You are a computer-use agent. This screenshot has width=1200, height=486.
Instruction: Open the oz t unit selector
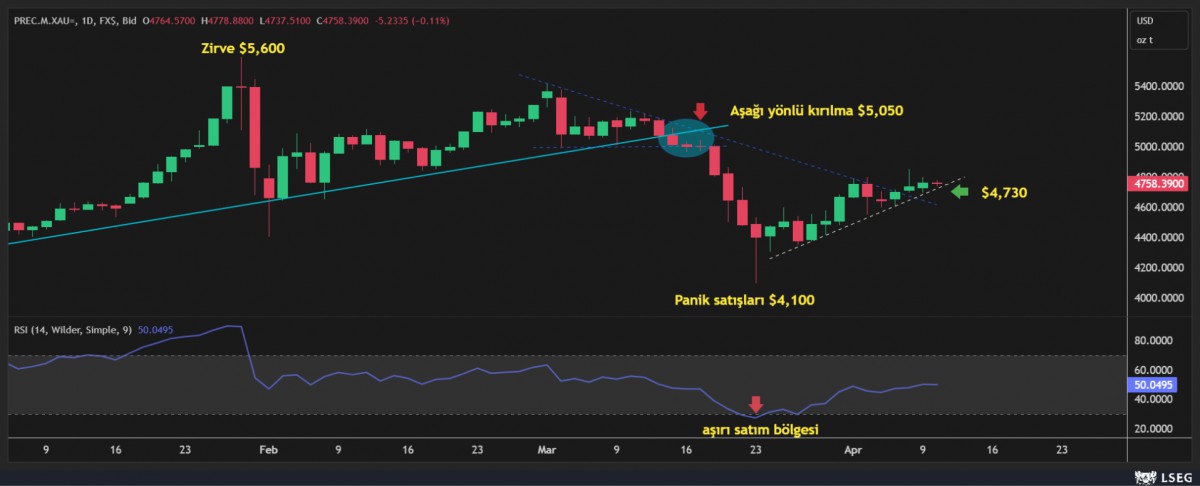(x=1144, y=40)
